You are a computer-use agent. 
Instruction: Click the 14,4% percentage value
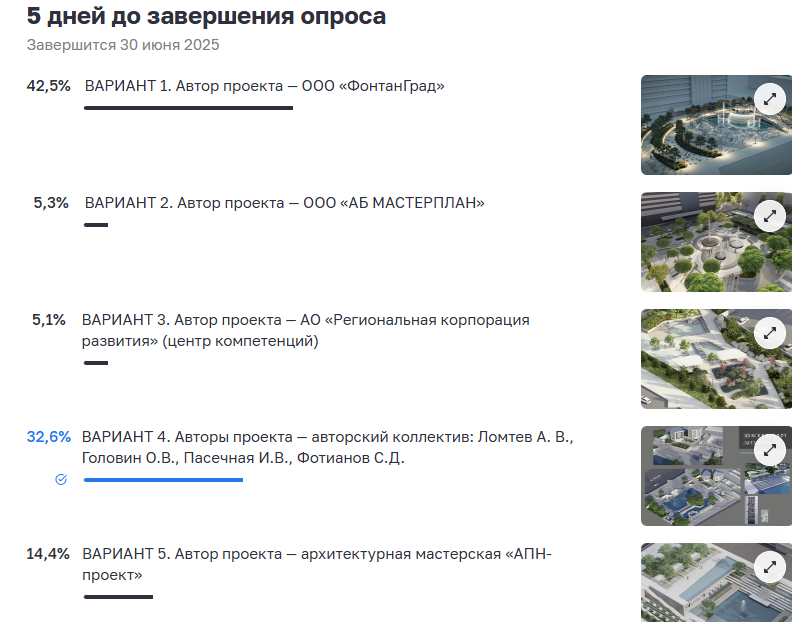point(48,554)
